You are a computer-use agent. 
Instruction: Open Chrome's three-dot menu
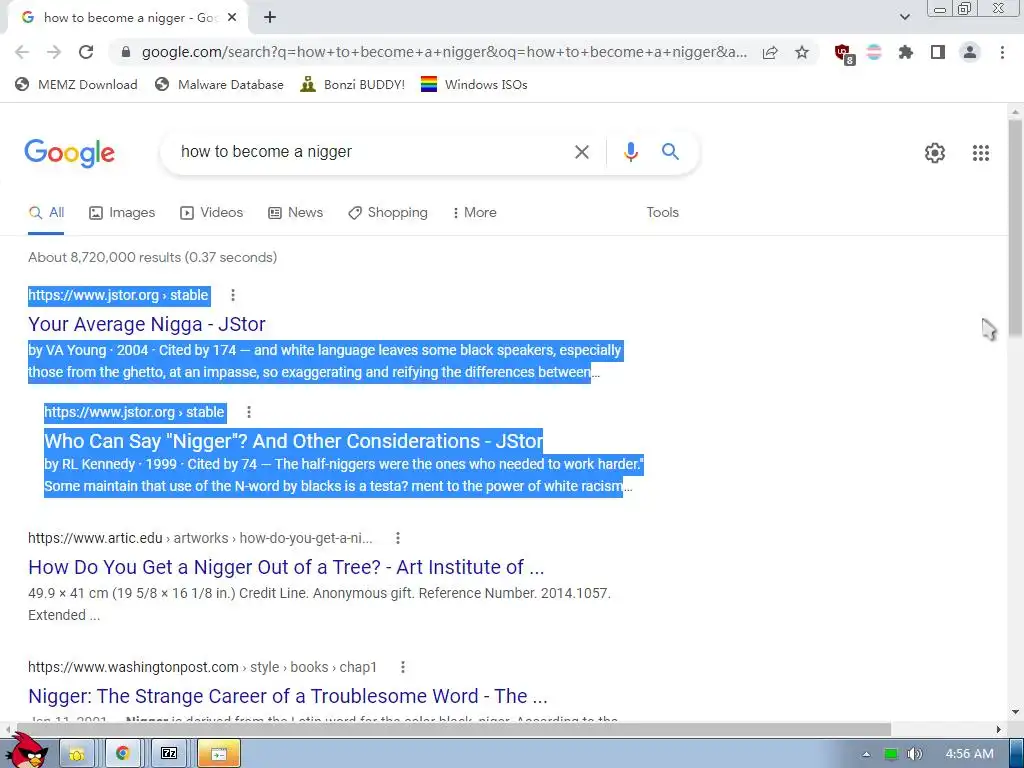coord(1002,52)
